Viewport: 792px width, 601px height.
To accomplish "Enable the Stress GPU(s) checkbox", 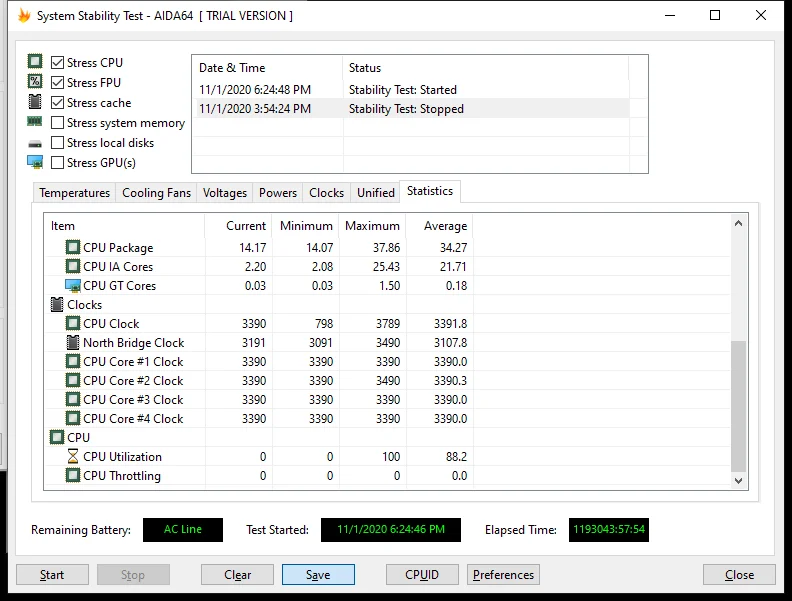I will 58,163.
